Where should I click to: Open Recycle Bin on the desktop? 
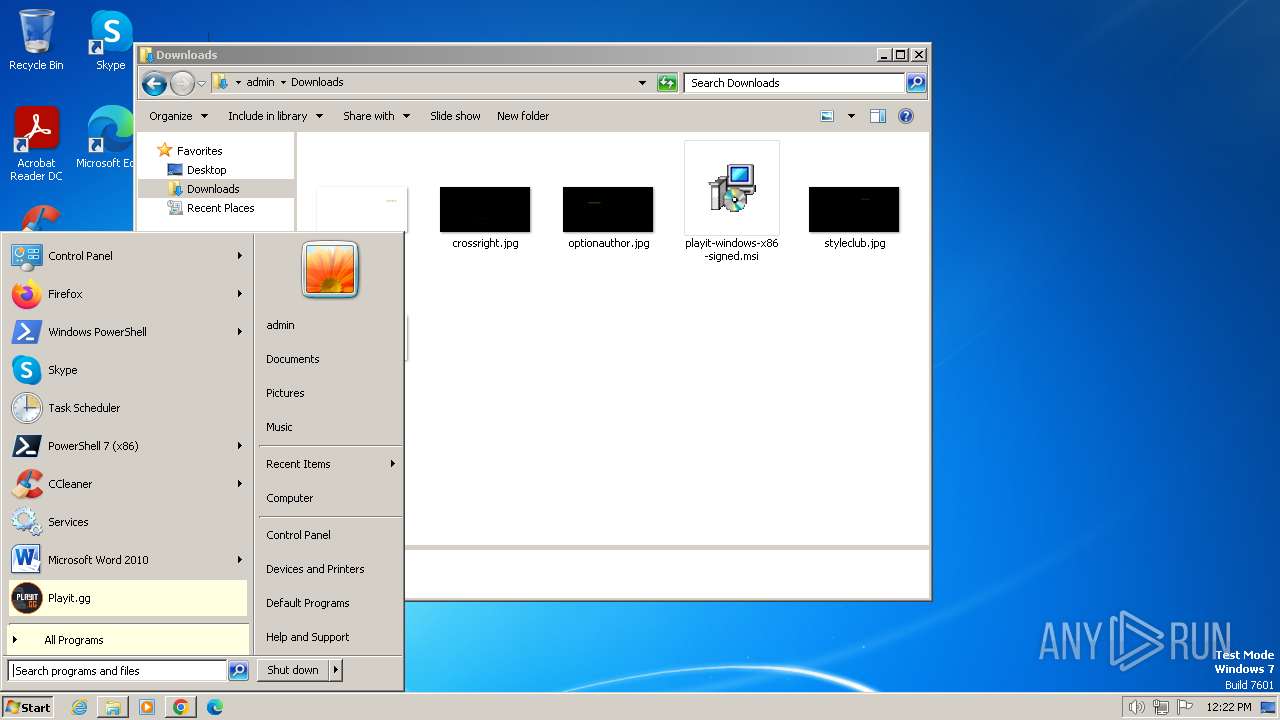pyautogui.click(x=36, y=40)
